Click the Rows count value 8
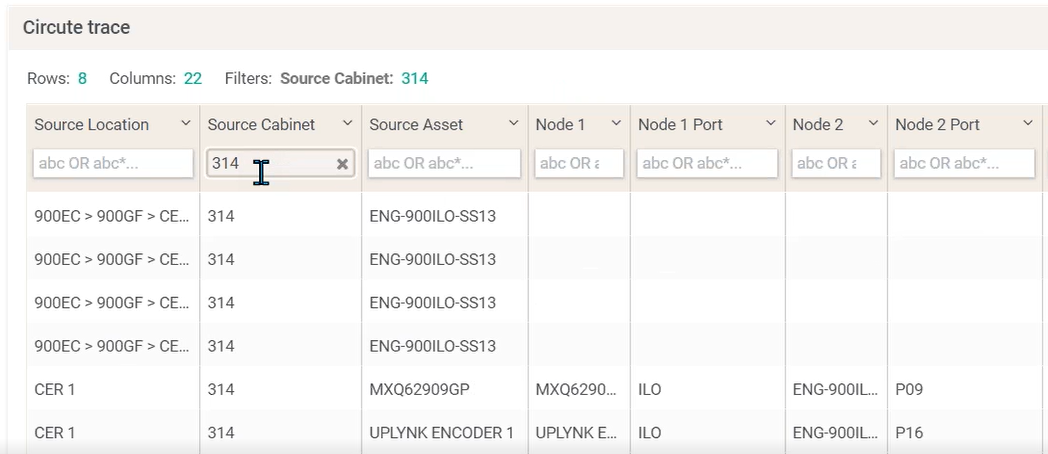Screen dimensions: 1048x454 point(82,78)
